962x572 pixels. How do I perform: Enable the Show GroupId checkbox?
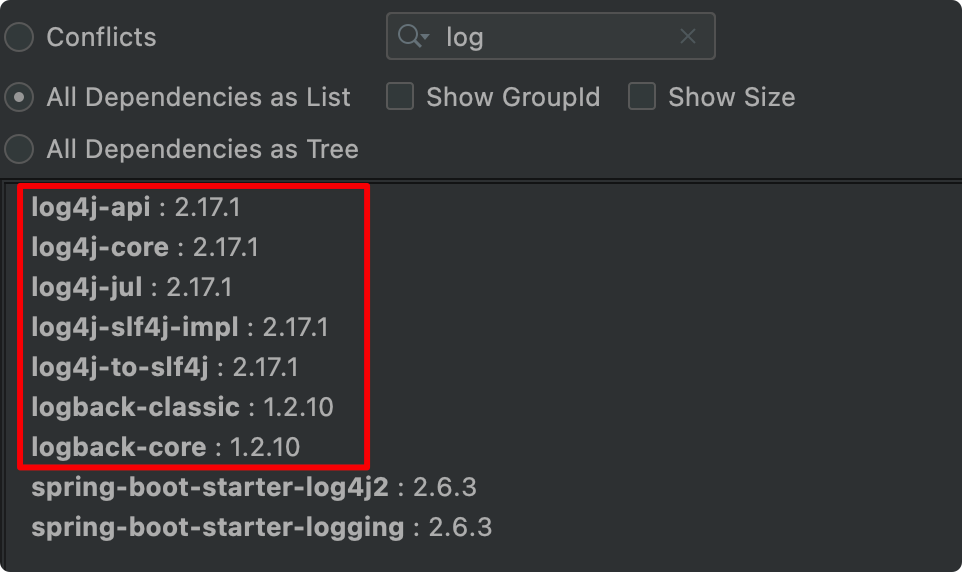(x=400, y=97)
